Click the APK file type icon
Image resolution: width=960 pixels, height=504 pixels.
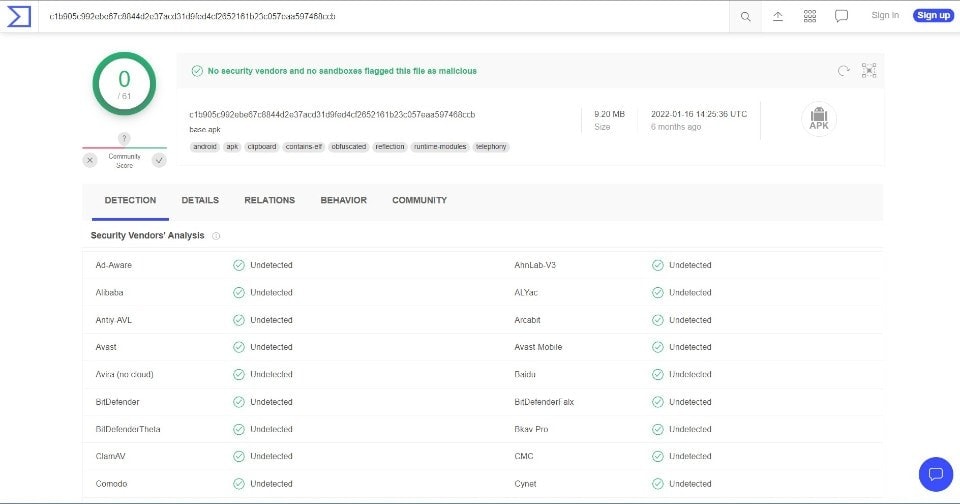[819, 119]
